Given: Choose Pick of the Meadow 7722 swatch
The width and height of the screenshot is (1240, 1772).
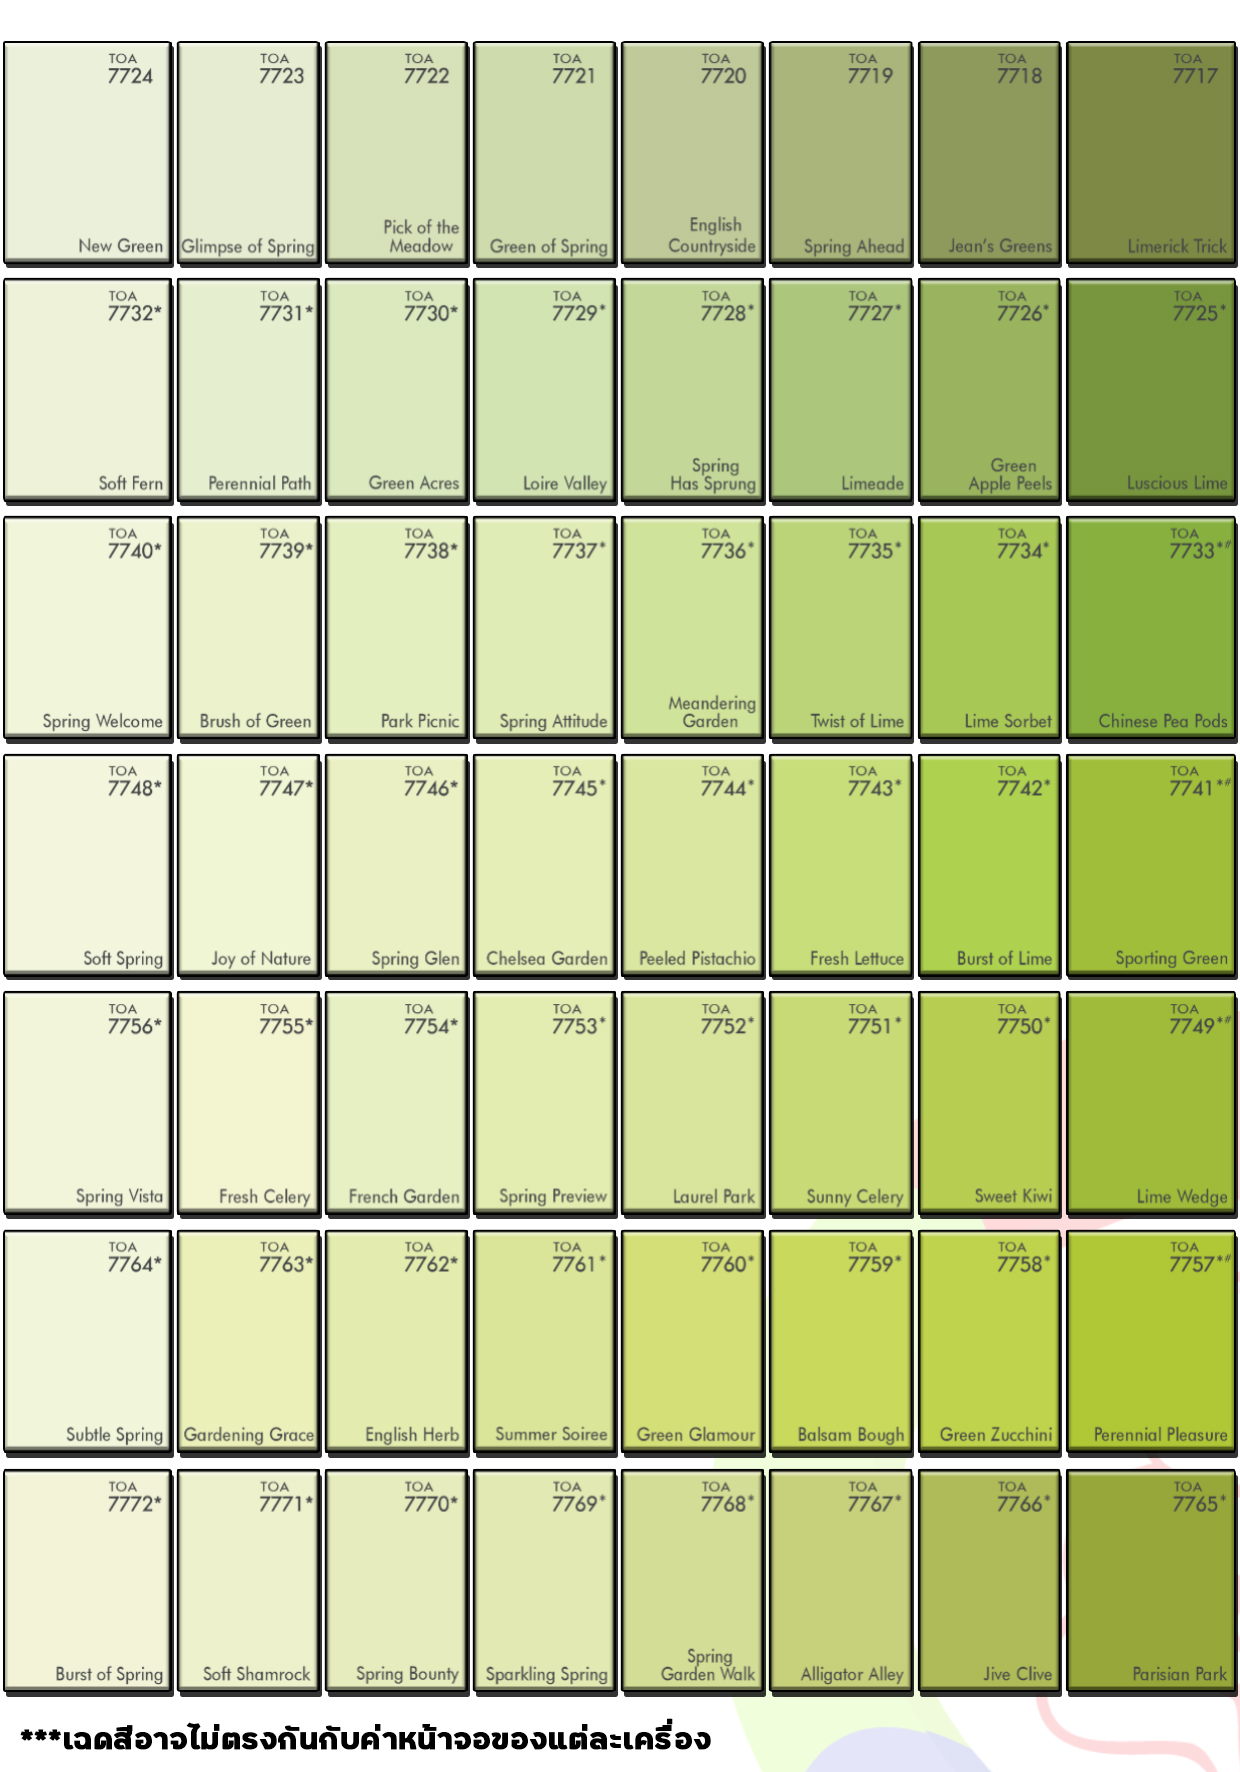Looking at the screenshot, I should [x=397, y=153].
